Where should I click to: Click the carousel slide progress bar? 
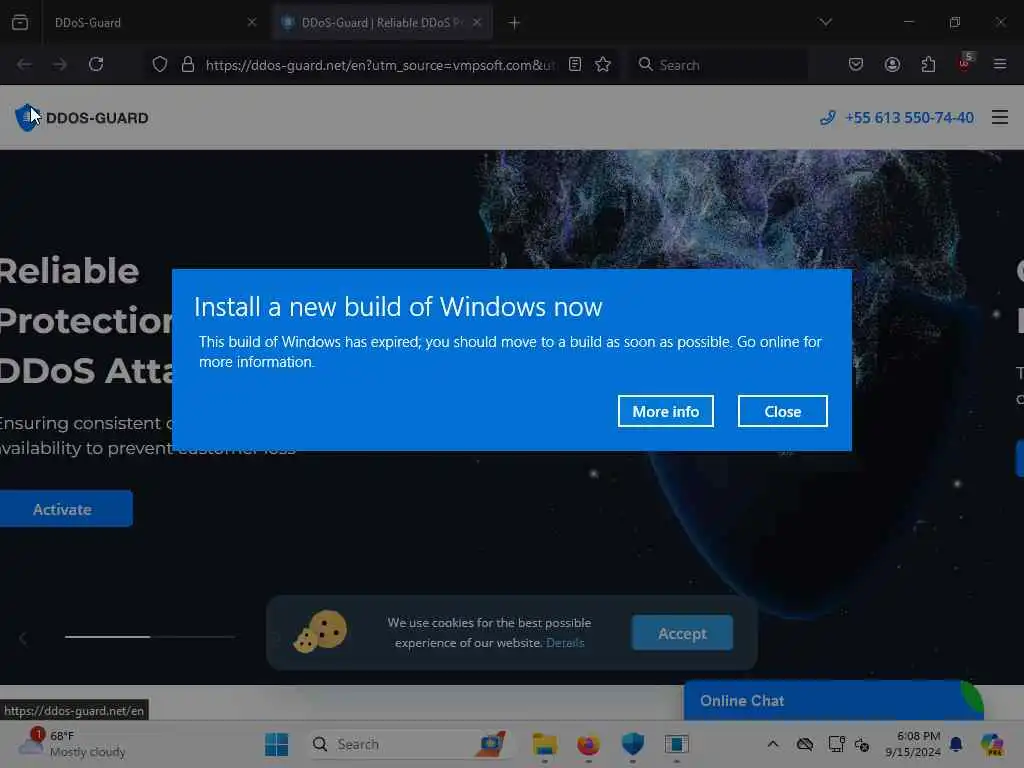150,636
